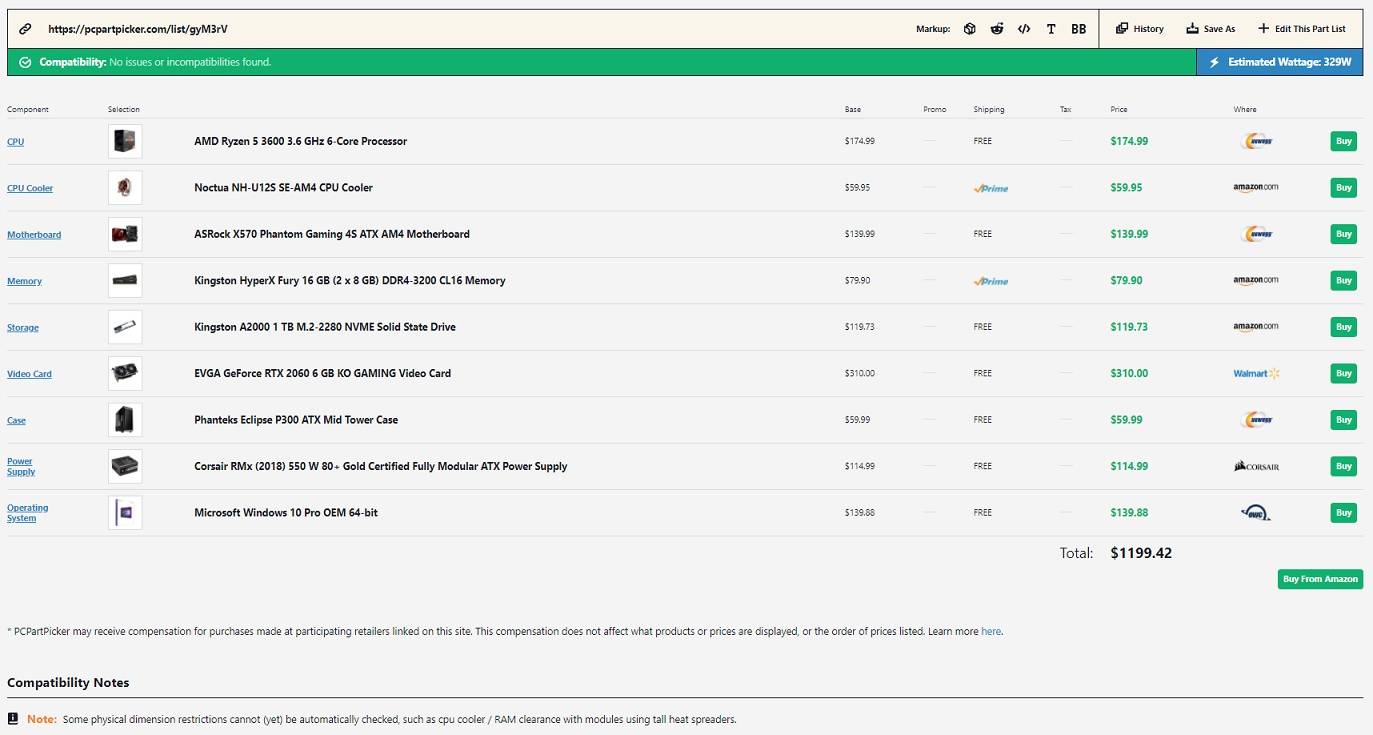1373x735 pixels.
Task: Open Kingston HyperX Fury 16 GB name
Action: pos(350,280)
